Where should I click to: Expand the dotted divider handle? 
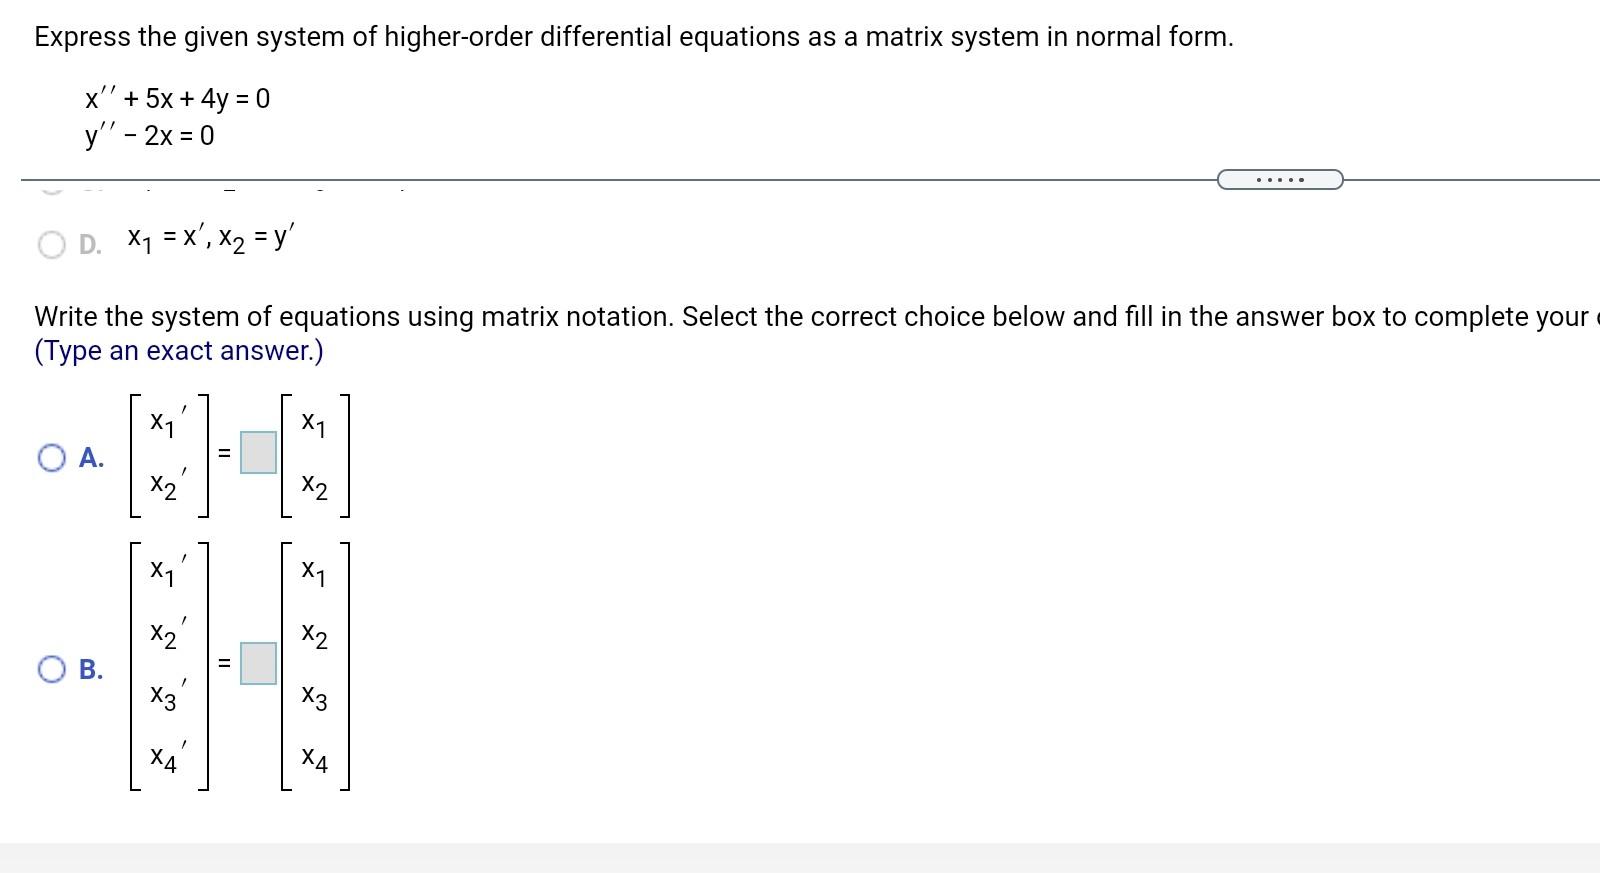coord(1280,180)
